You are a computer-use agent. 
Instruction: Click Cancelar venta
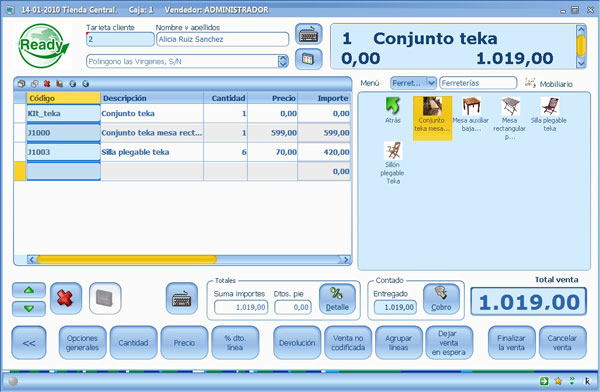pos(562,343)
